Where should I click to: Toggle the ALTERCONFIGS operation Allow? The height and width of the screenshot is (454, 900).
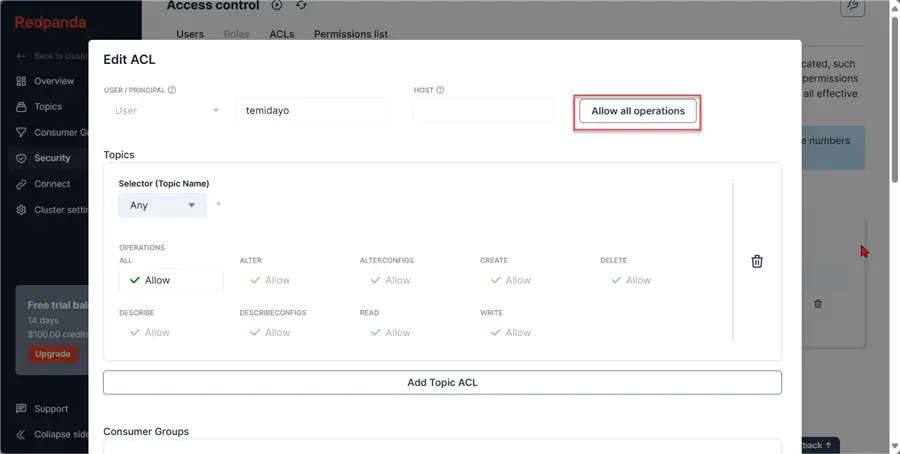(x=390, y=280)
